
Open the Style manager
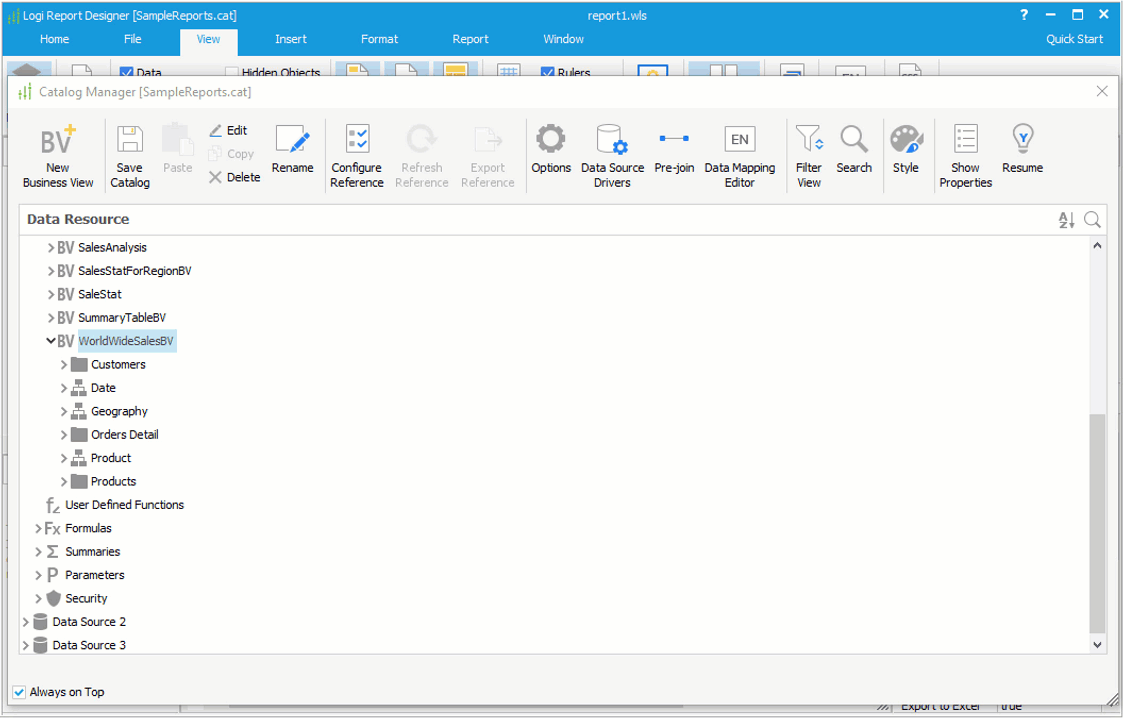[905, 152]
